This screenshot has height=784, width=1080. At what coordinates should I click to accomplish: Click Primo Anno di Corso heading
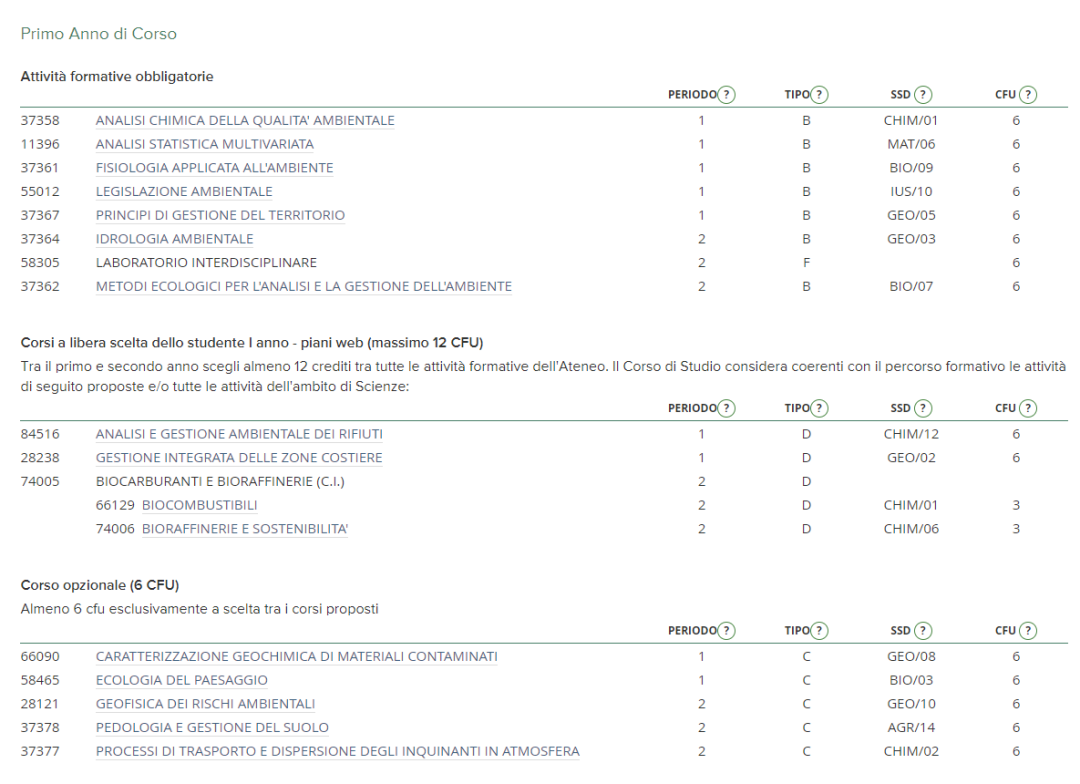(98, 34)
